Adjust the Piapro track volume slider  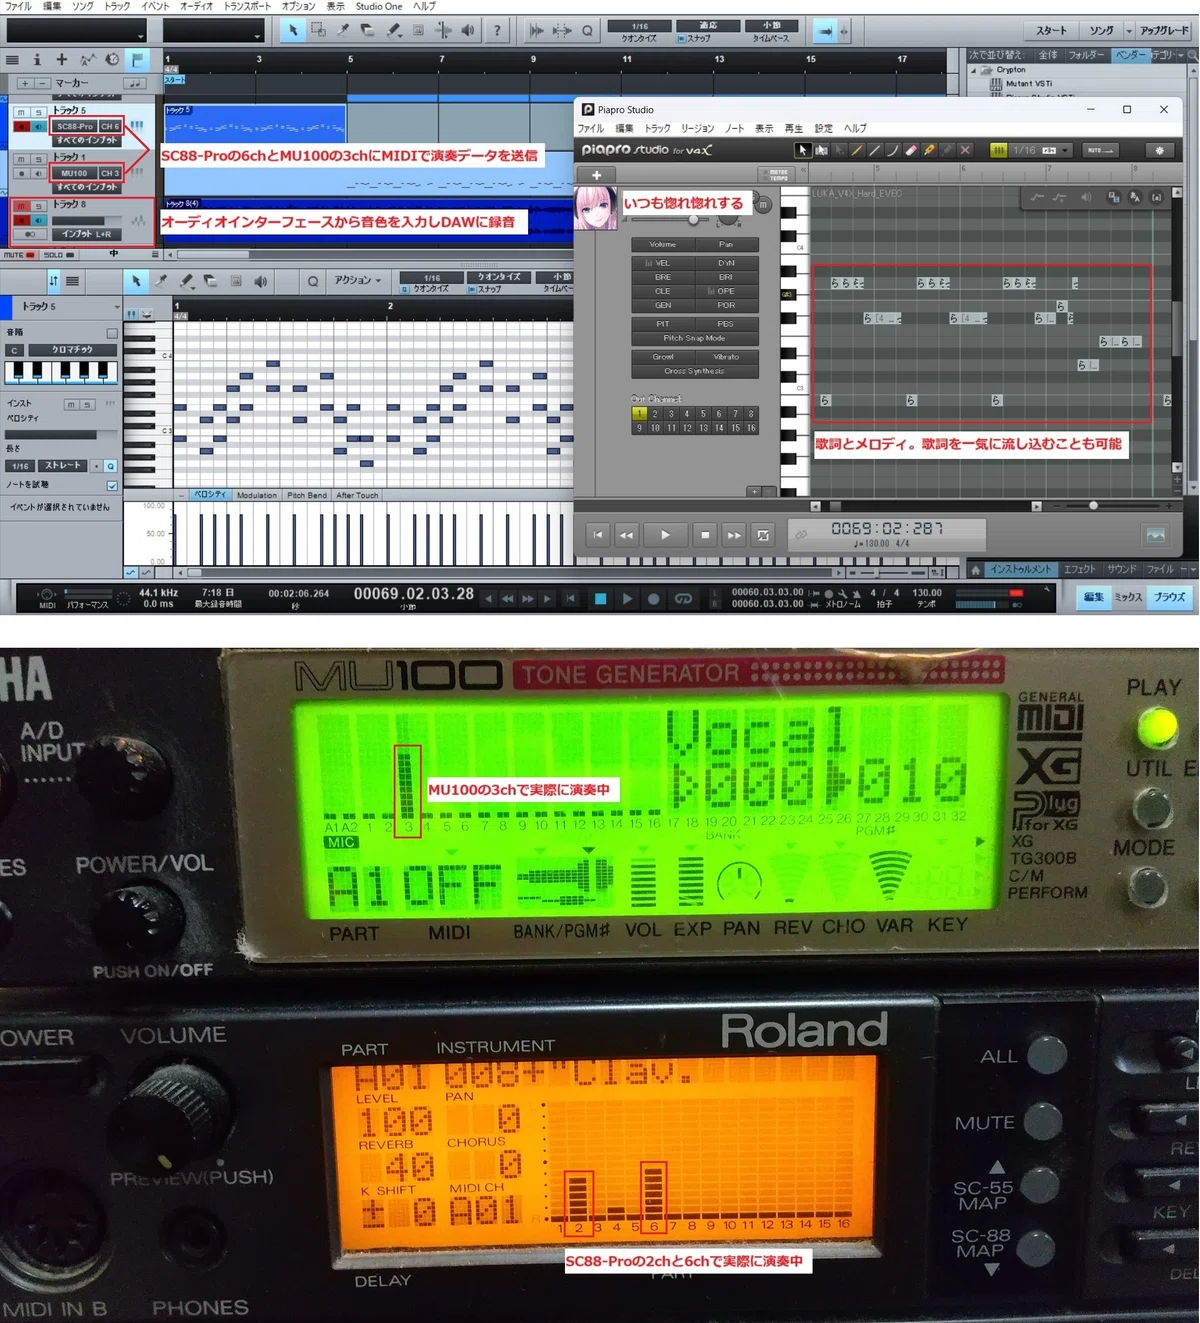694,219
